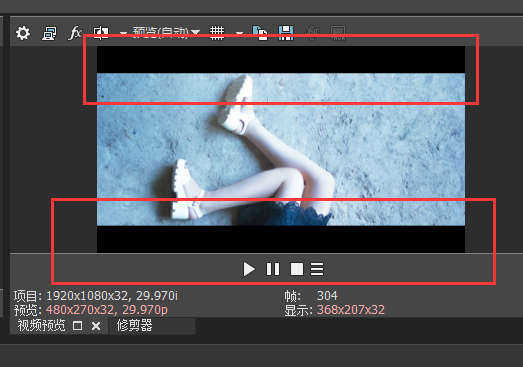Start playback with the play button

pos(249,269)
